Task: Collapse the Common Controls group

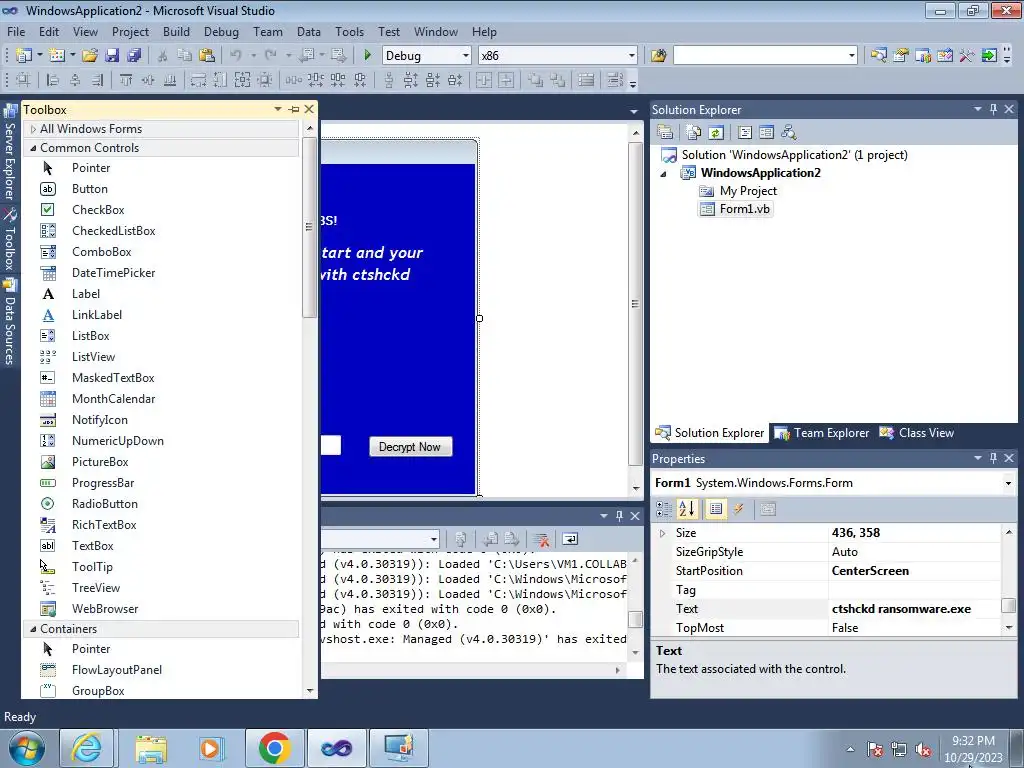Action: point(33,148)
